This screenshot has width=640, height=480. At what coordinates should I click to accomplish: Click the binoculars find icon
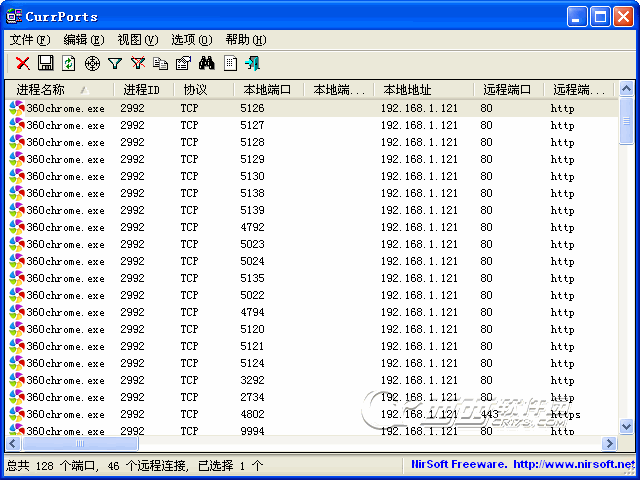coord(207,63)
